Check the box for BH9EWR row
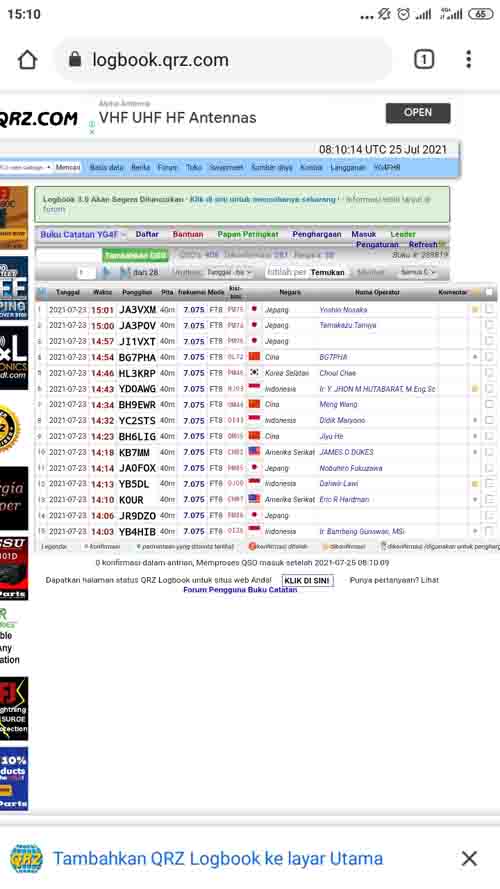Screen dimensions: 500x889 point(489,404)
